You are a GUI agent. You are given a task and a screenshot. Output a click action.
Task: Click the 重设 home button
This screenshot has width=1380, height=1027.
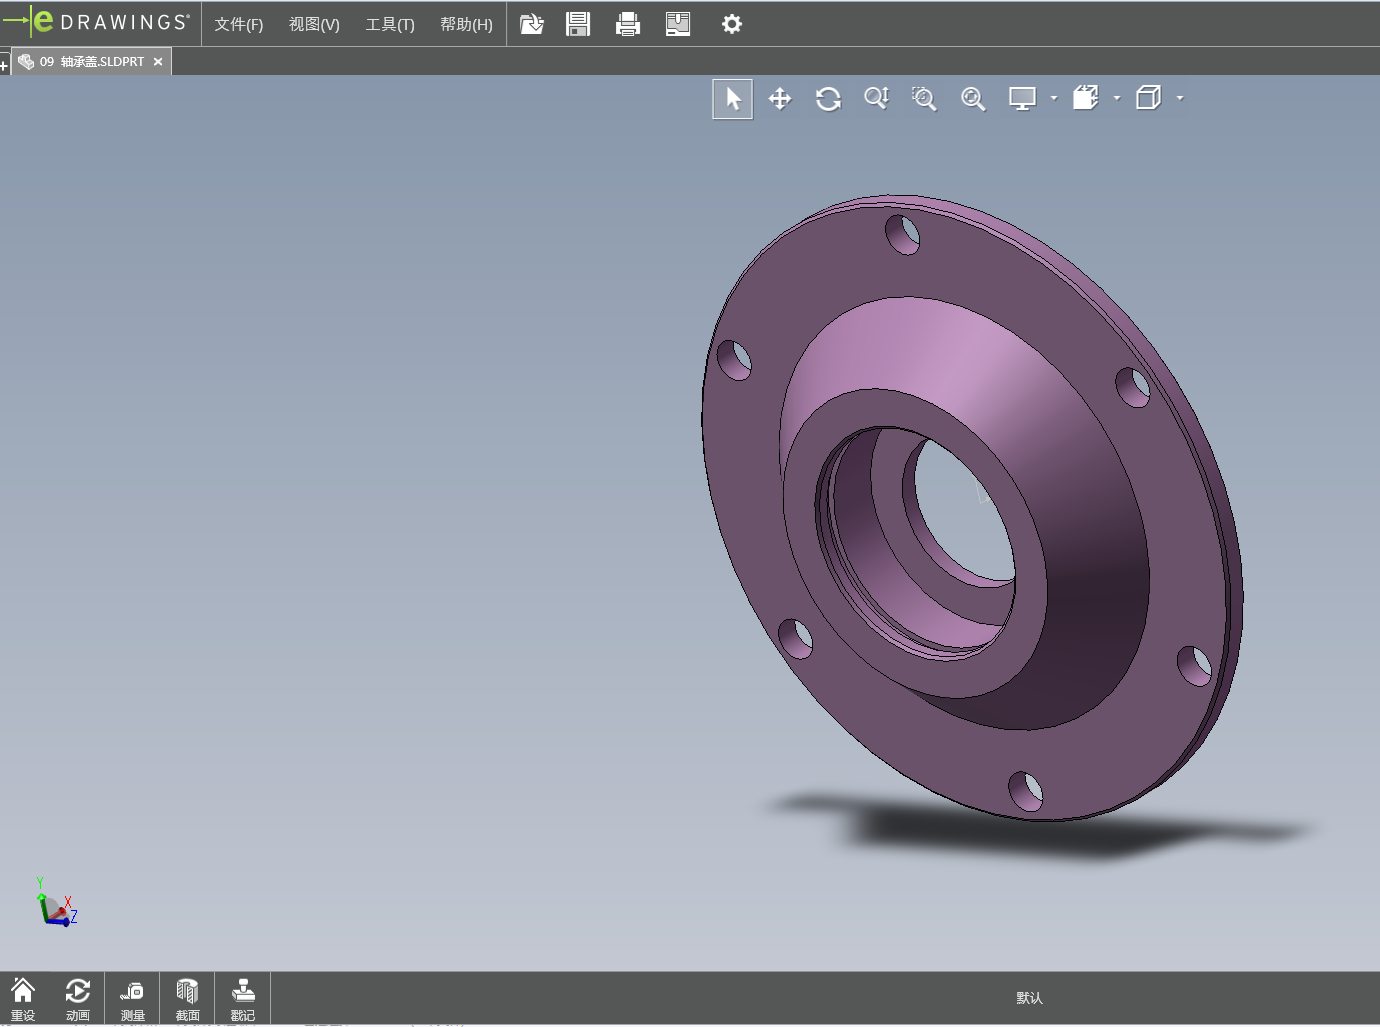[23, 999]
